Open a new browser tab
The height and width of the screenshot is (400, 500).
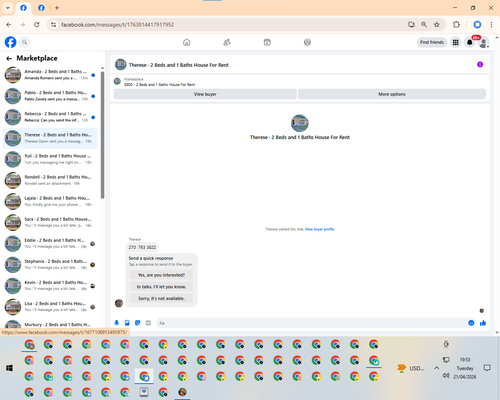pyautogui.click(x=57, y=8)
